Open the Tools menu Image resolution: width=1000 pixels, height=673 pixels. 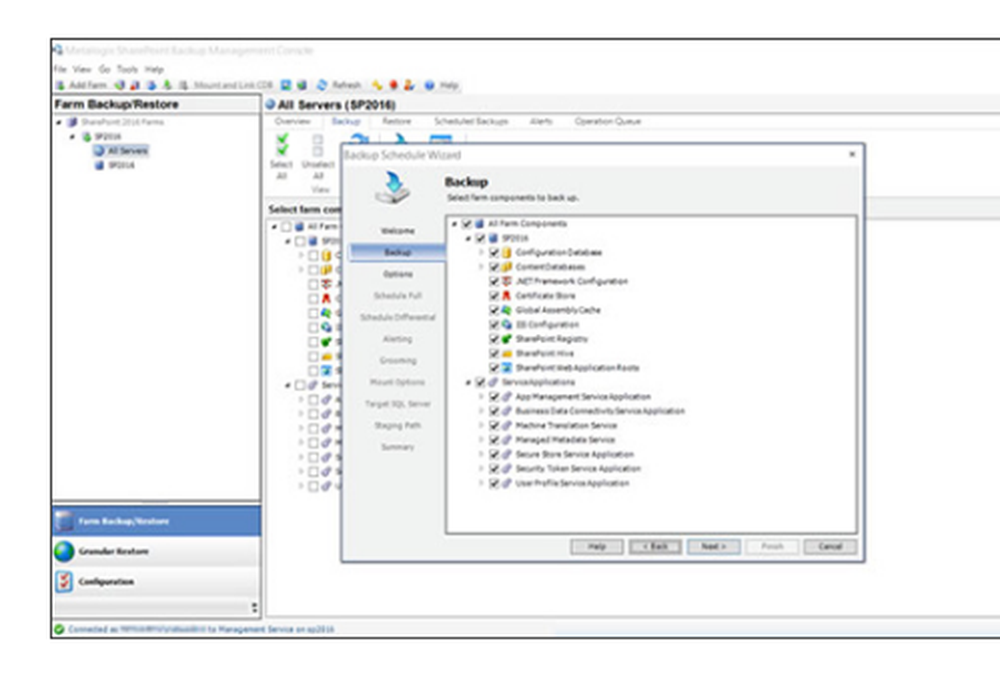(x=127, y=69)
